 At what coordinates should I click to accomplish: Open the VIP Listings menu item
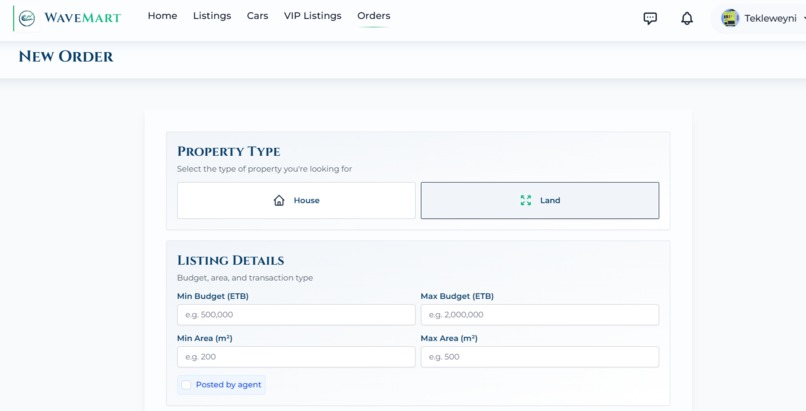pyautogui.click(x=313, y=16)
